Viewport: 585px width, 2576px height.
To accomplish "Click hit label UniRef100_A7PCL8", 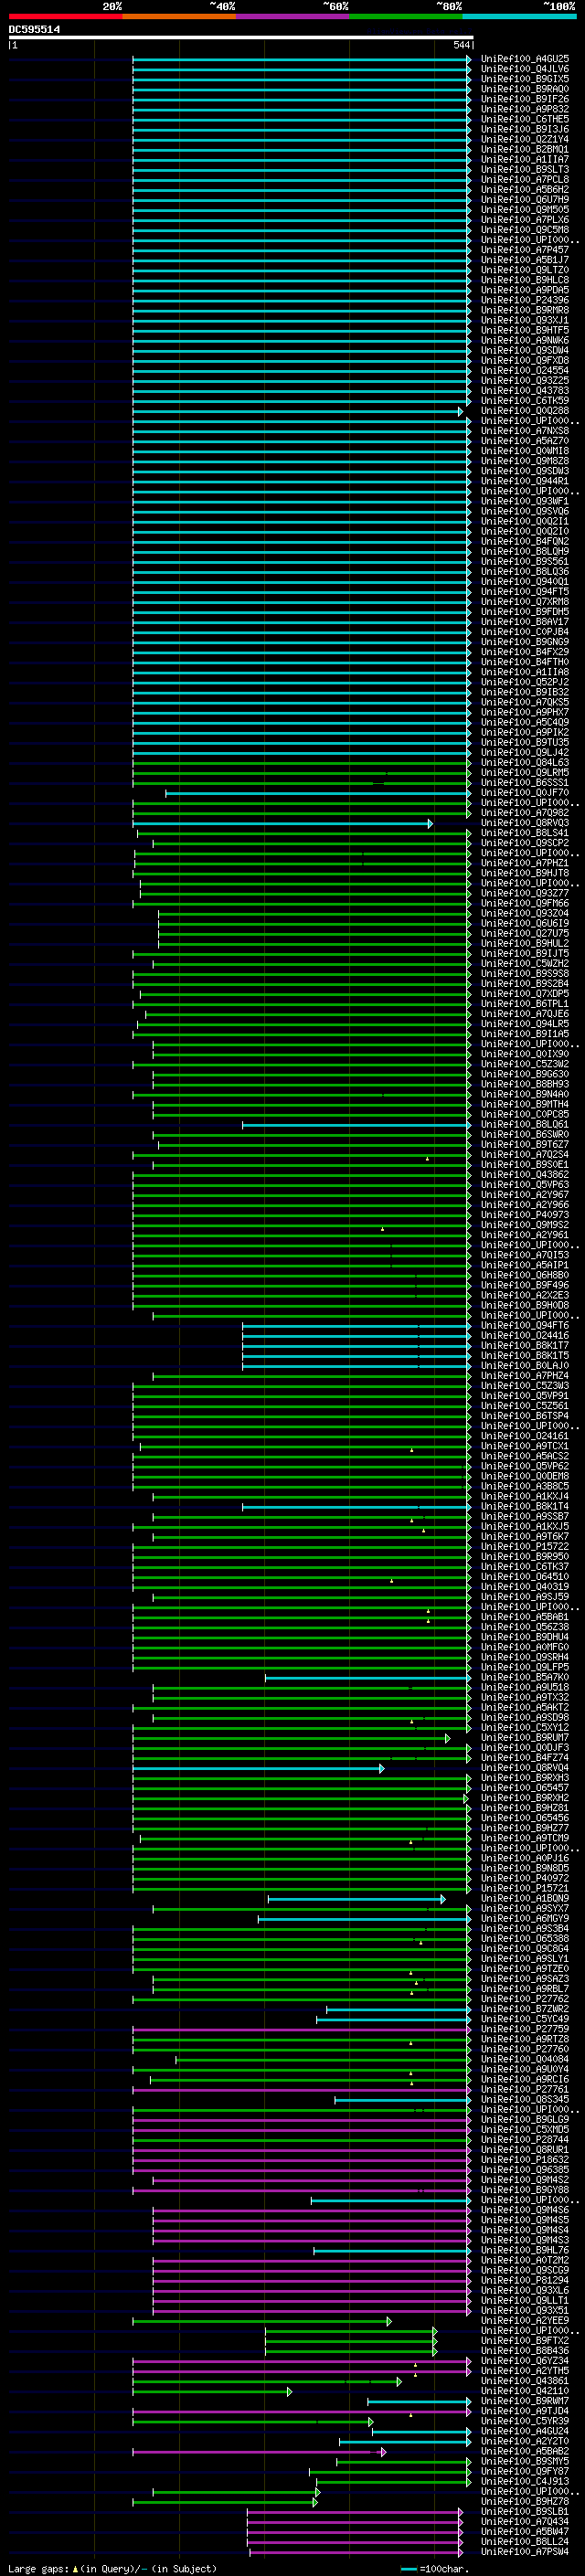I will (x=525, y=180).
